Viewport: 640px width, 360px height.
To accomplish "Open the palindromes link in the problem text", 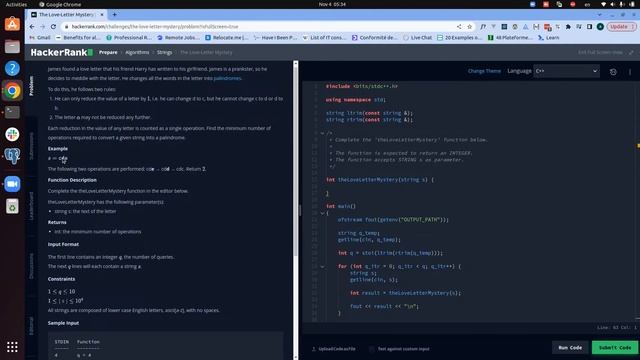I will [227, 78].
